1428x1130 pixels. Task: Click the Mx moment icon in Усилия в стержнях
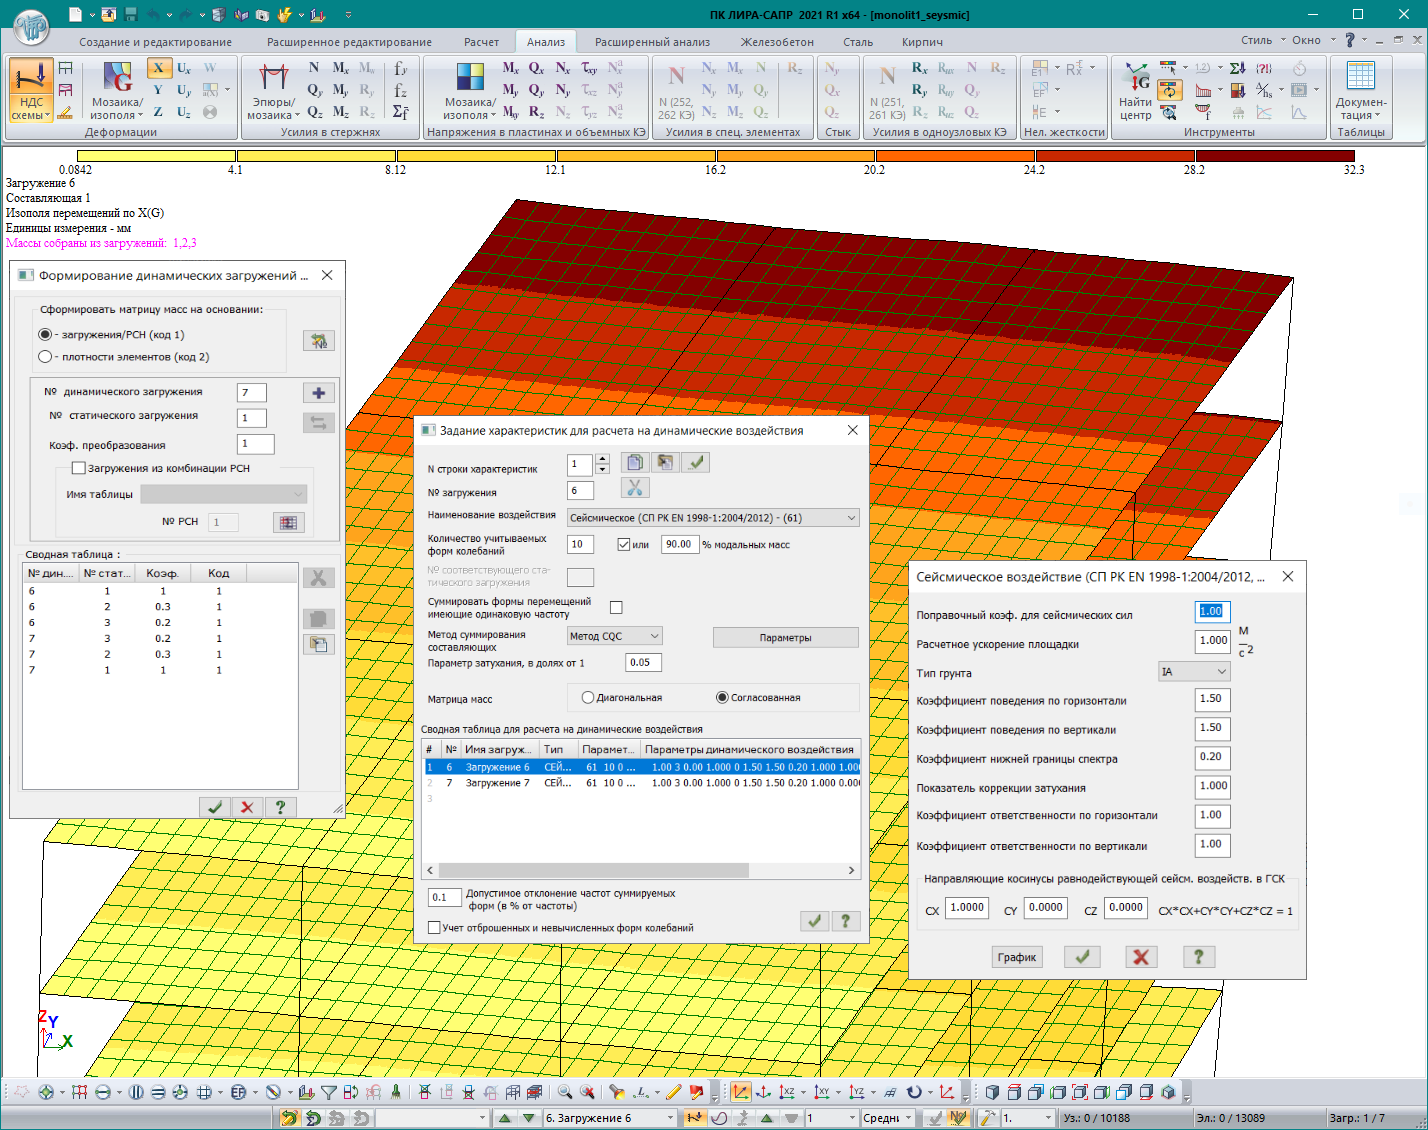click(x=341, y=68)
